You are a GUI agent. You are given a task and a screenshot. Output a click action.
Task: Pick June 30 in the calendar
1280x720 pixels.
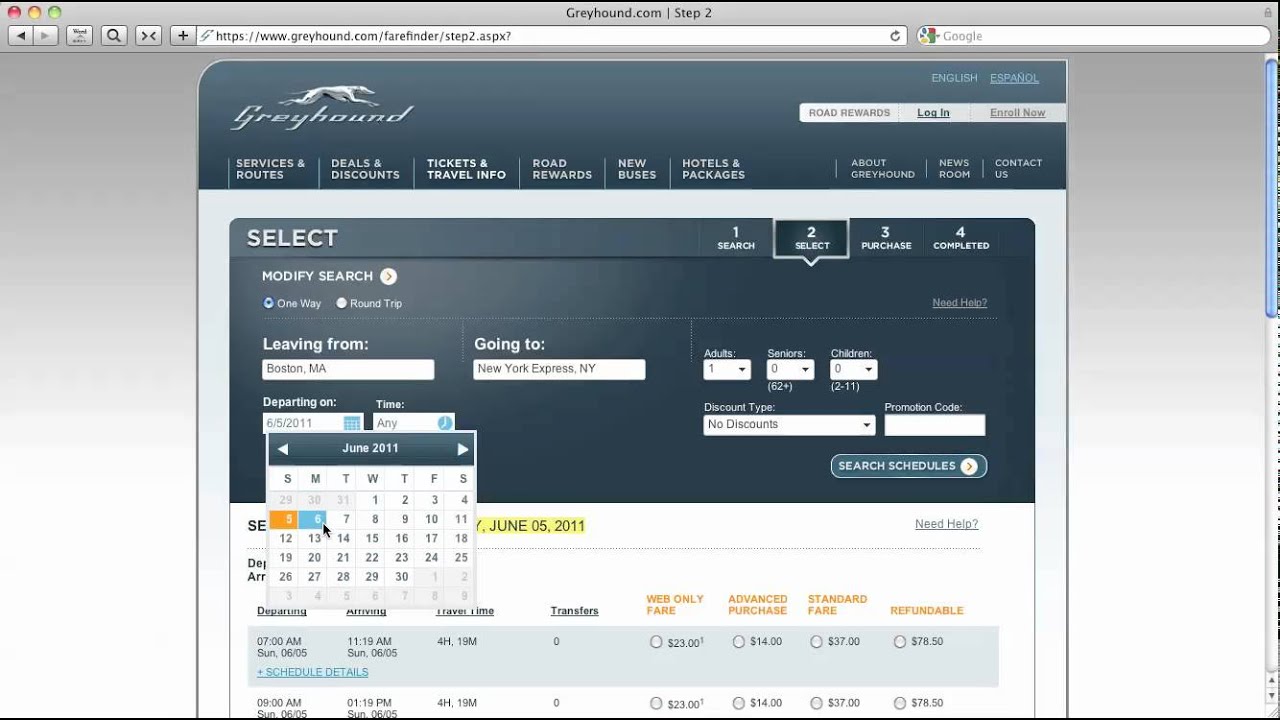click(401, 577)
